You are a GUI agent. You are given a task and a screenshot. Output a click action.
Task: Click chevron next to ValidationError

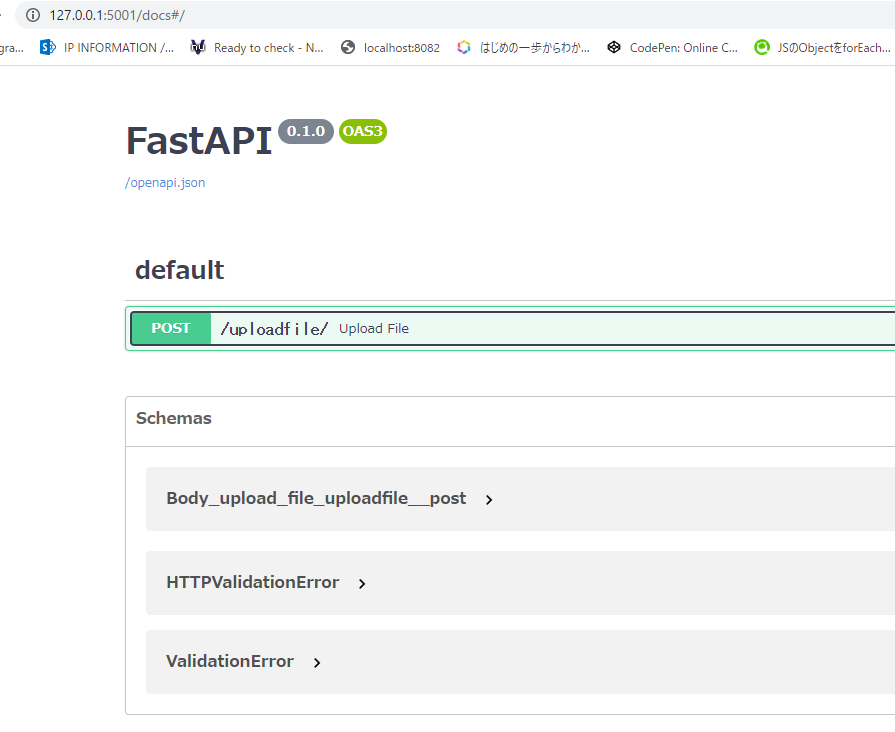click(x=317, y=662)
